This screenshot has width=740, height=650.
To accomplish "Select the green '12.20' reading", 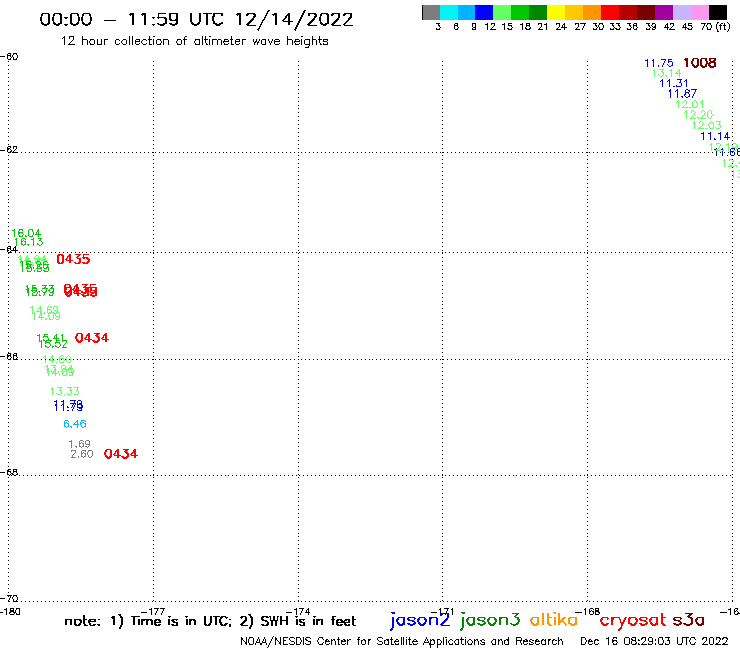I will 698,115.
